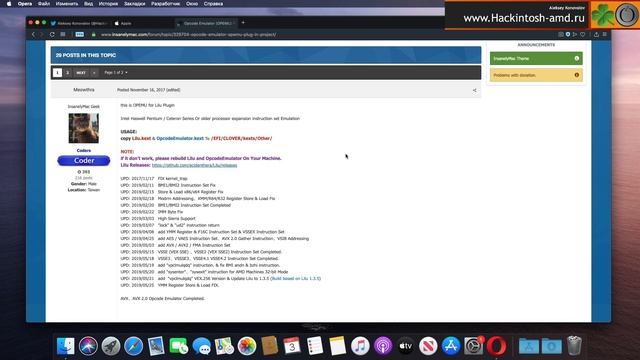Image resolution: width=640 pixels, height=360 pixels.
Task: Open Photos from the Dock
Action: point(247,346)
